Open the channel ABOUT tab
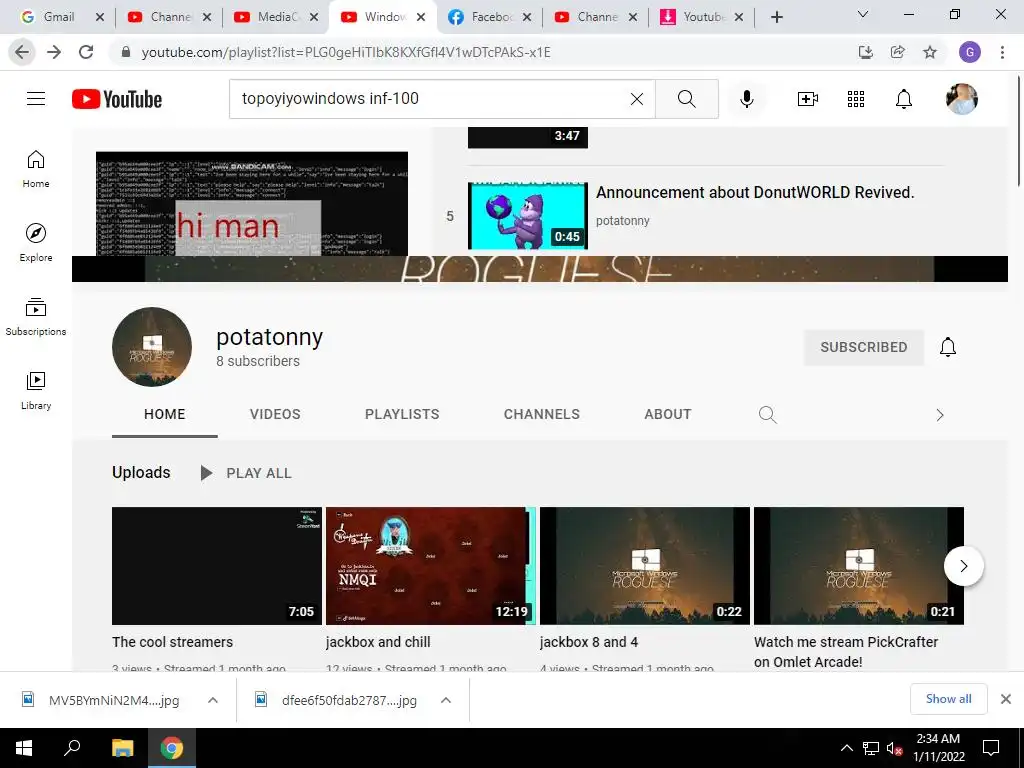Viewport: 1024px width, 768px height. (x=667, y=414)
